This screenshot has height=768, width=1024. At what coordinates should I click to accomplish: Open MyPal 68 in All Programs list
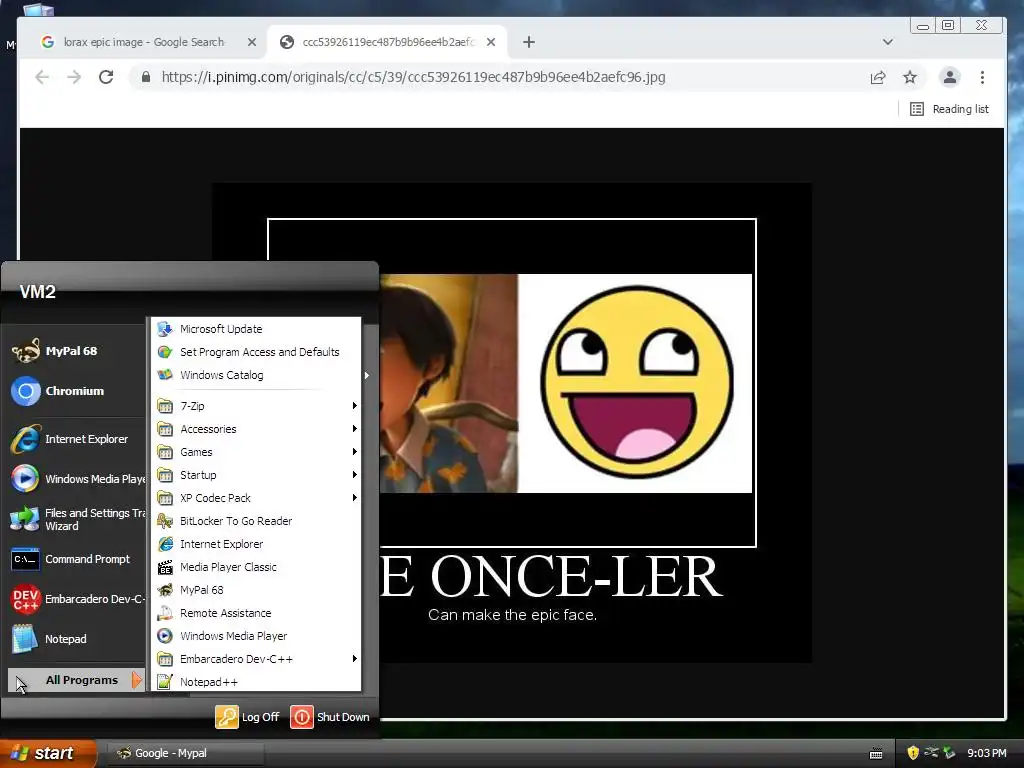(x=255, y=590)
